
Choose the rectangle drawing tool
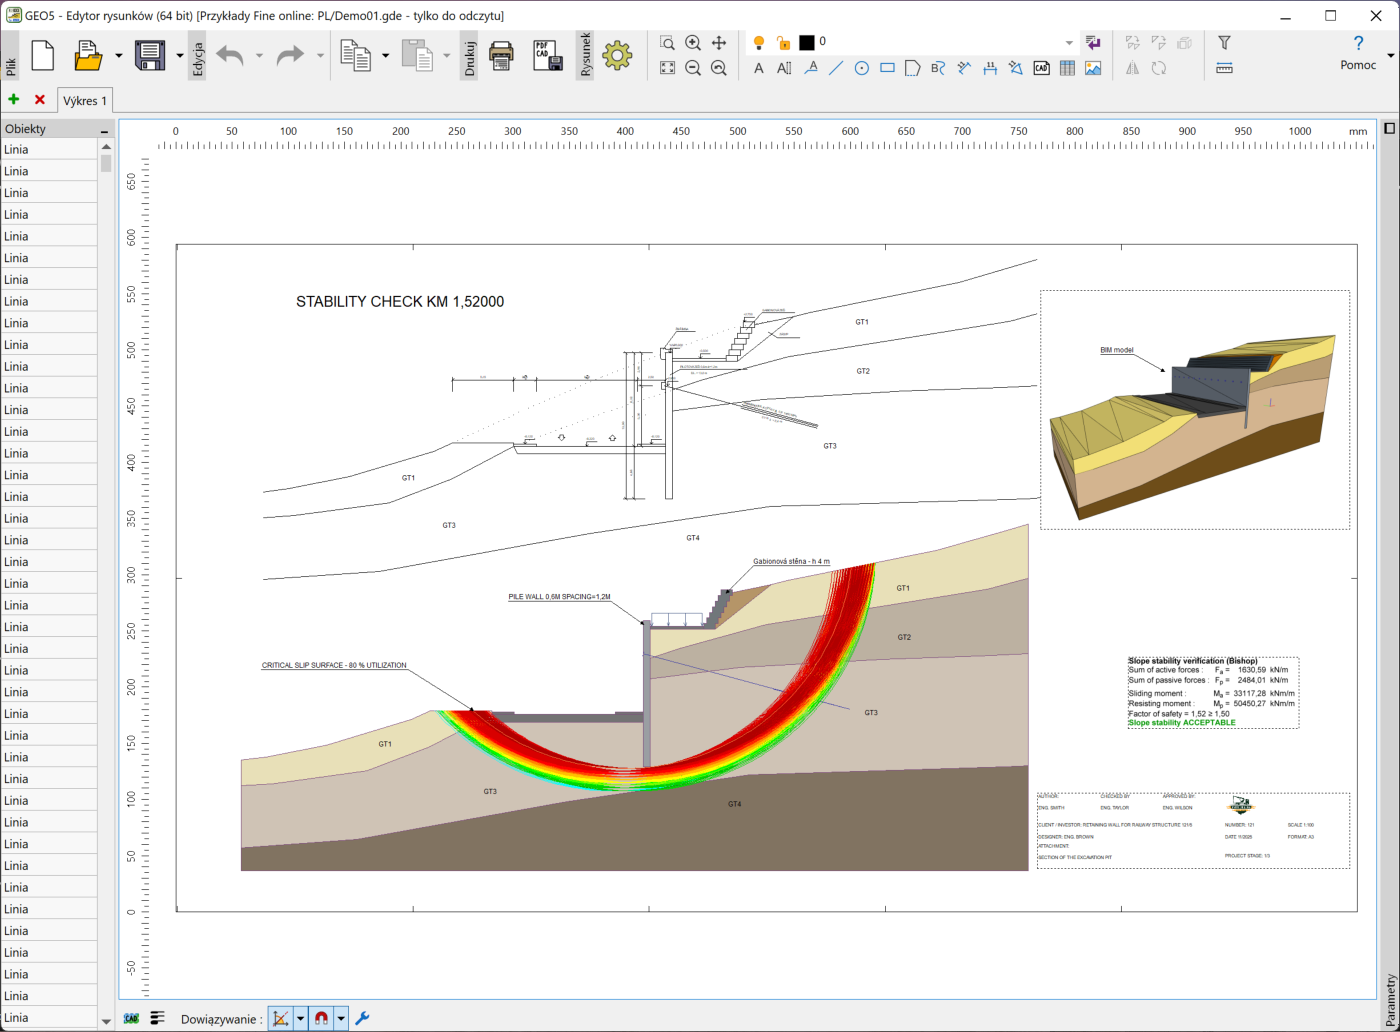pyautogui.click(x=887, y=68)
